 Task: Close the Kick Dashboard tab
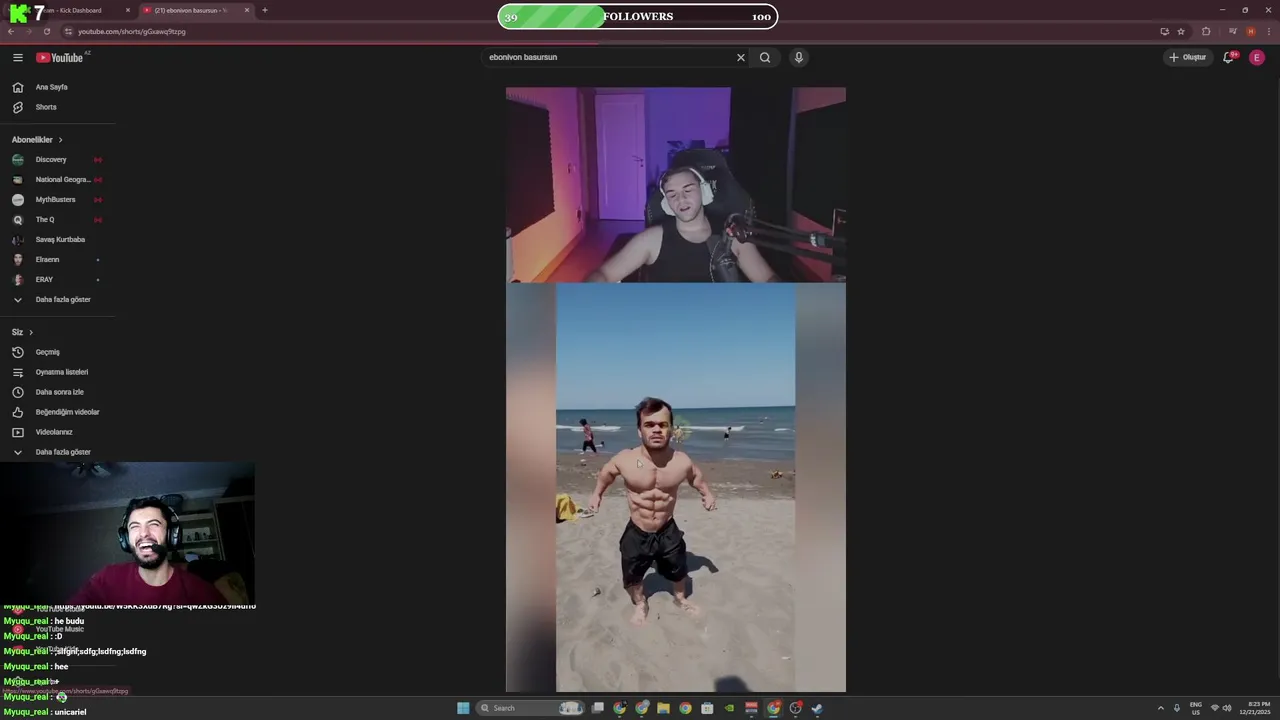(128, 10)
